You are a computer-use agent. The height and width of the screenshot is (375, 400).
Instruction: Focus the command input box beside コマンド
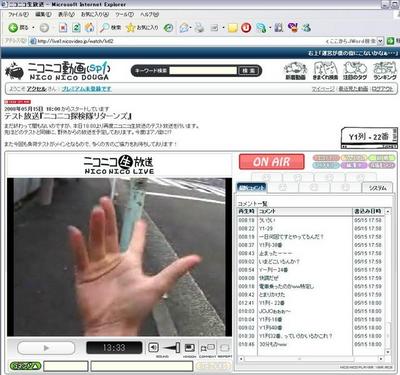pos(66,366)
